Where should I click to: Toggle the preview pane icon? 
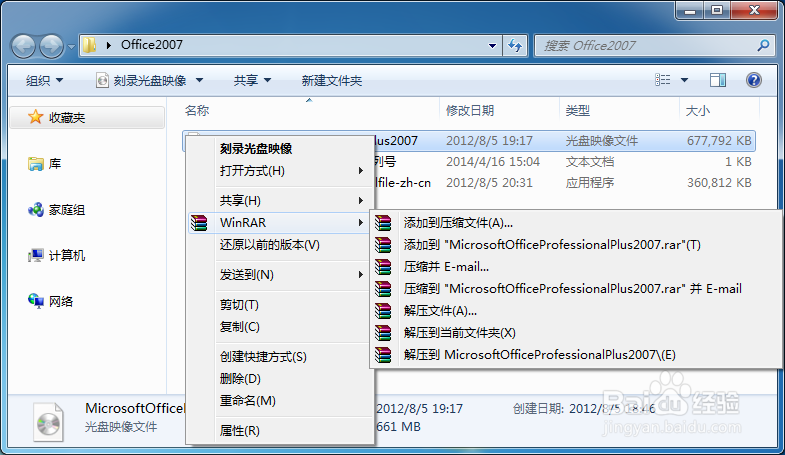point(718,80)
